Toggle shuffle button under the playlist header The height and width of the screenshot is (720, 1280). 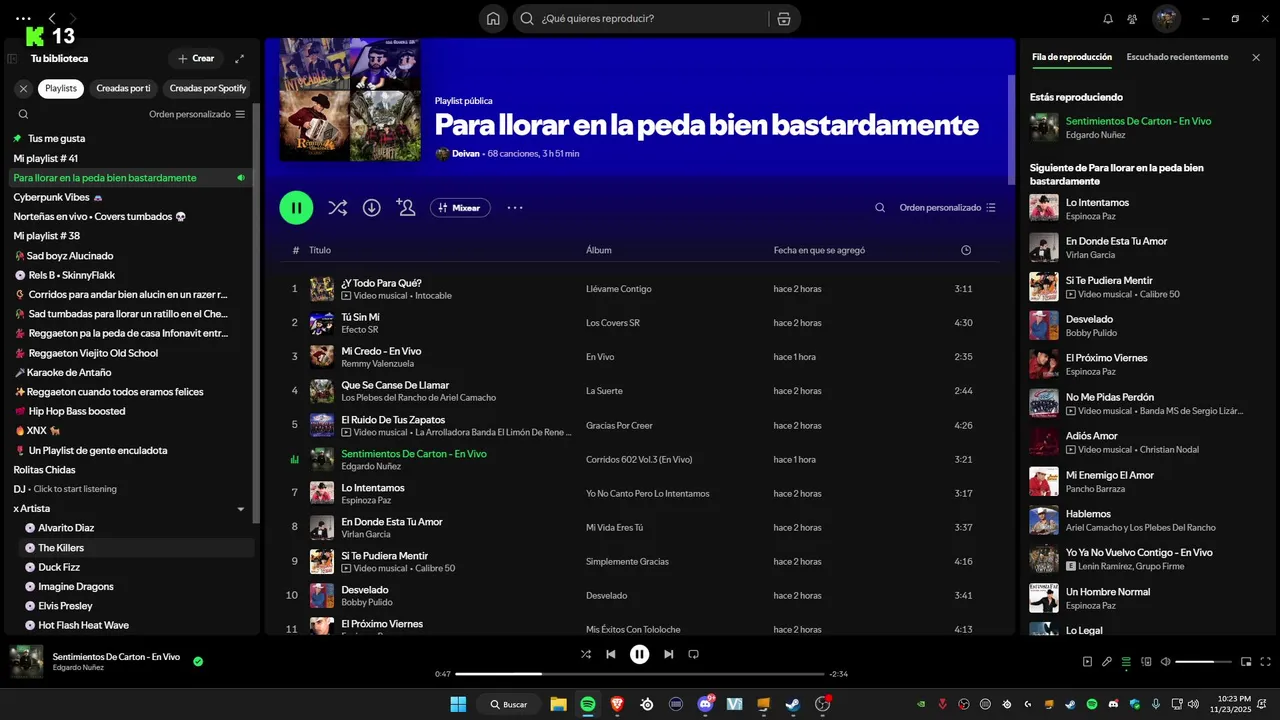pyautogui.click(x=337, y=208)
